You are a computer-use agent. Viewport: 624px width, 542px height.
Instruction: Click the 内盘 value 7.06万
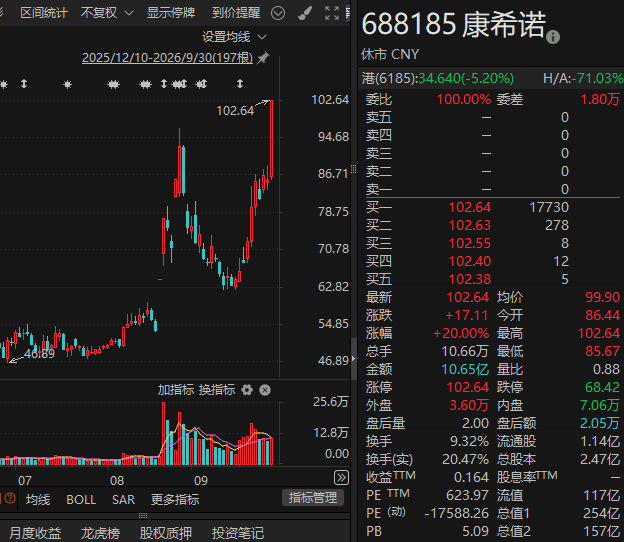pyautogui.click(x=600, y=406)
